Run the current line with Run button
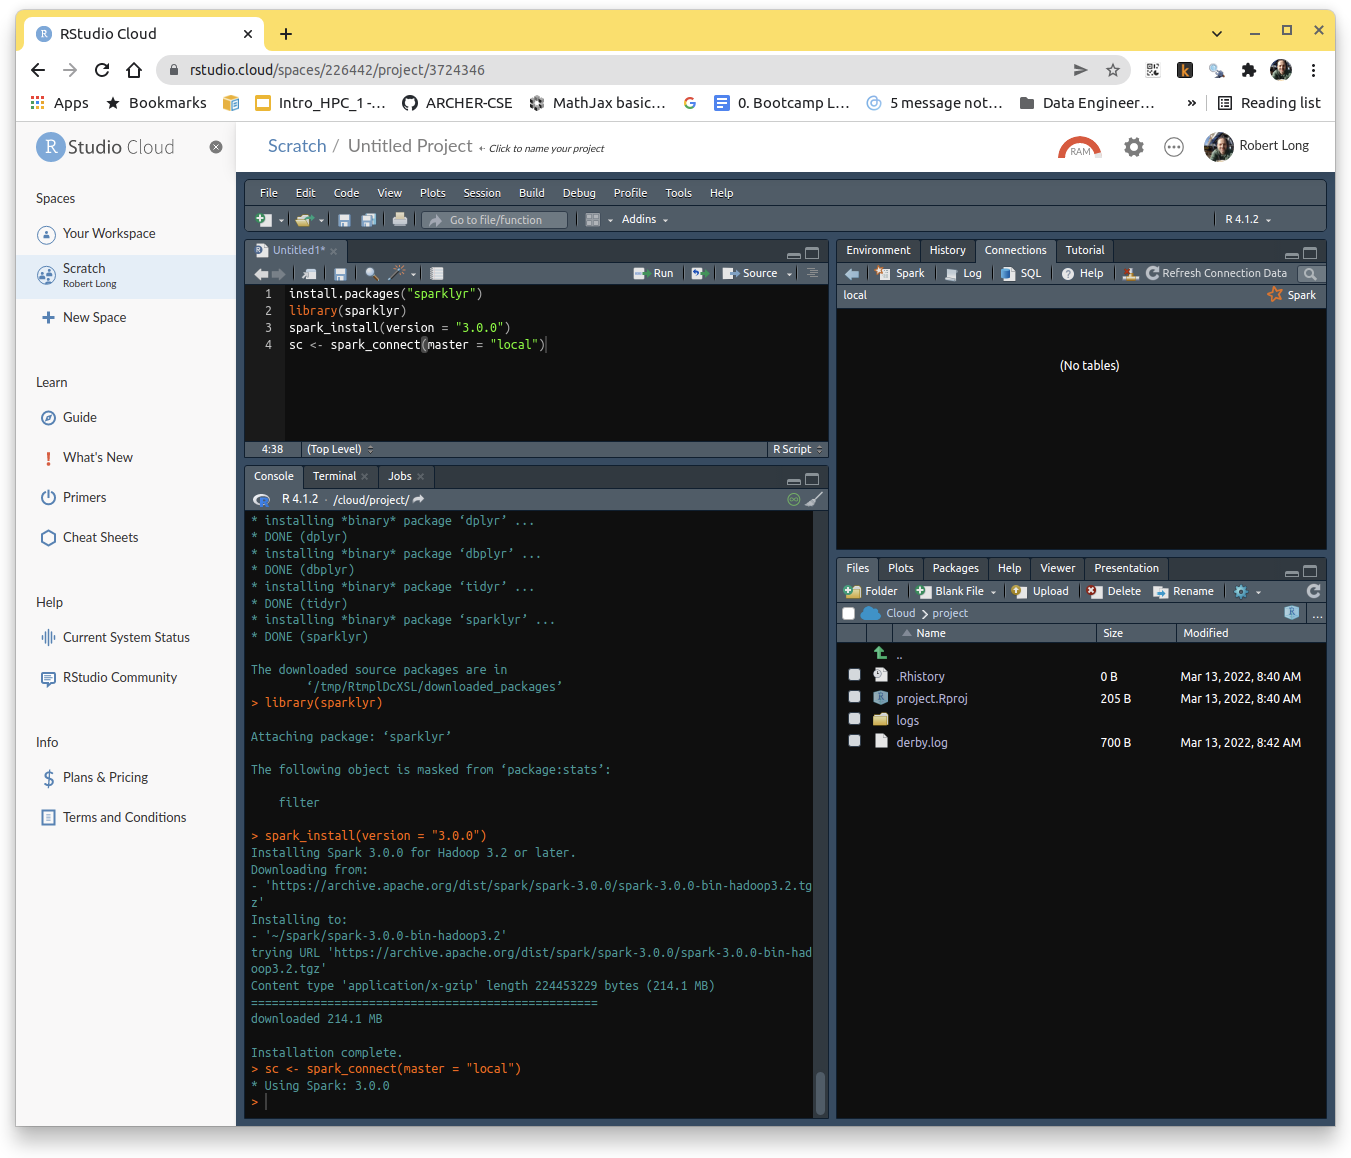The height and width of the screenshot is (1158, 1351). coord(654,274)
